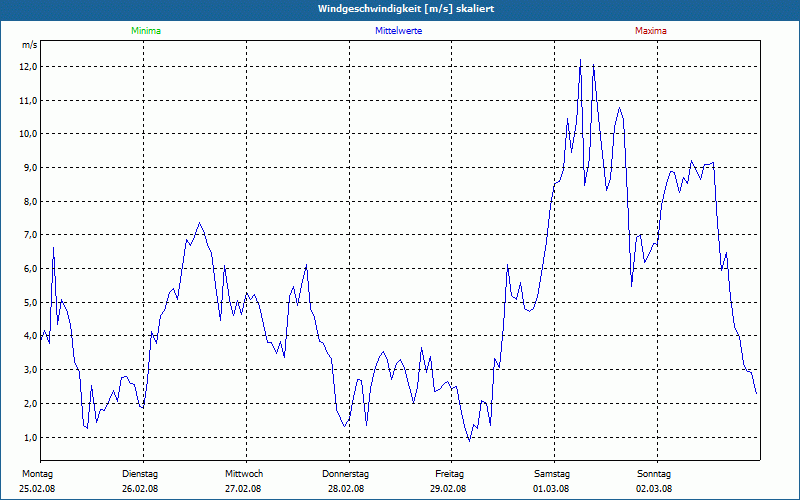Click the 3,0 y-axis value
The height and width of the screenshot is (500, 800).
coord(30,369)
